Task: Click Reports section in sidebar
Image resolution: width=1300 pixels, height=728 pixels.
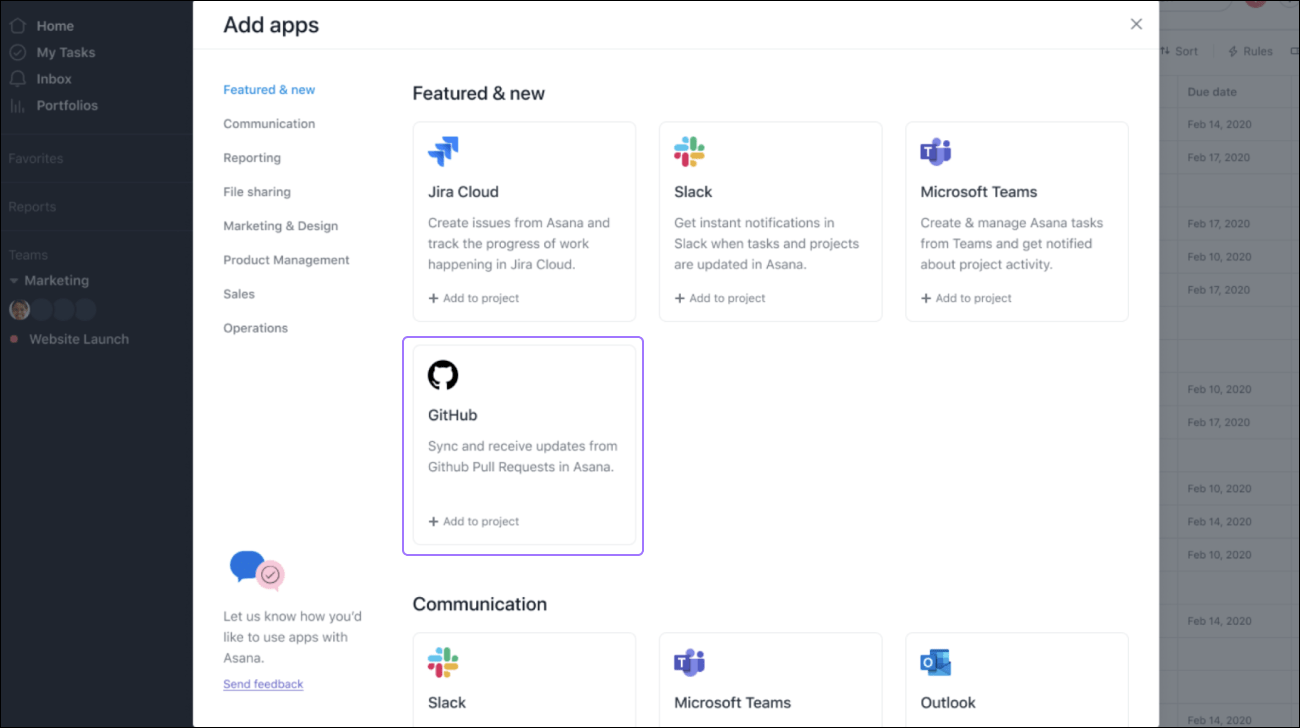Action: 32,207
